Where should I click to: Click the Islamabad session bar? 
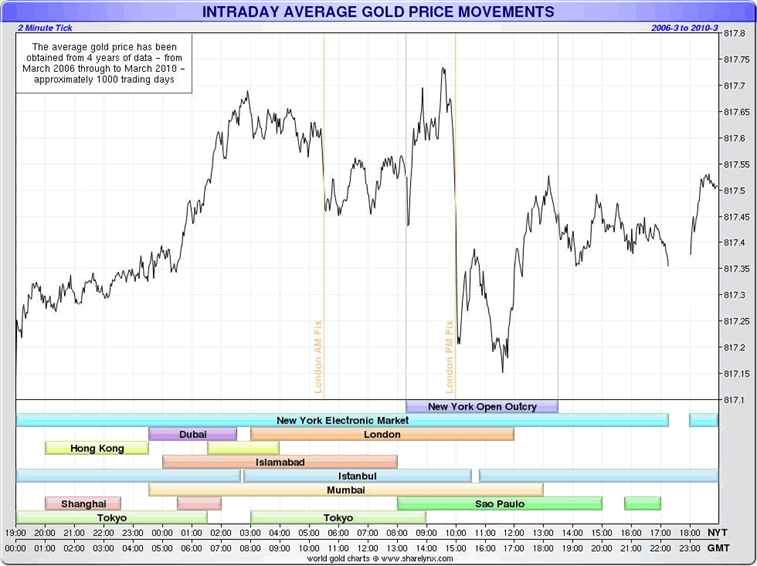click(x=279, y=462)
